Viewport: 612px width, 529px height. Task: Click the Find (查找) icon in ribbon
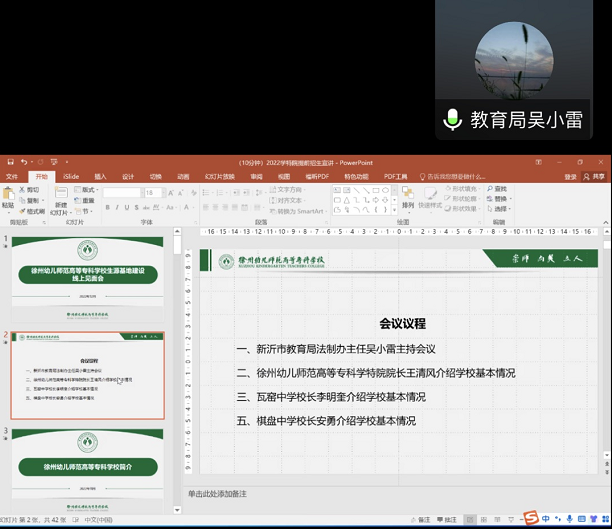[497, 188]
